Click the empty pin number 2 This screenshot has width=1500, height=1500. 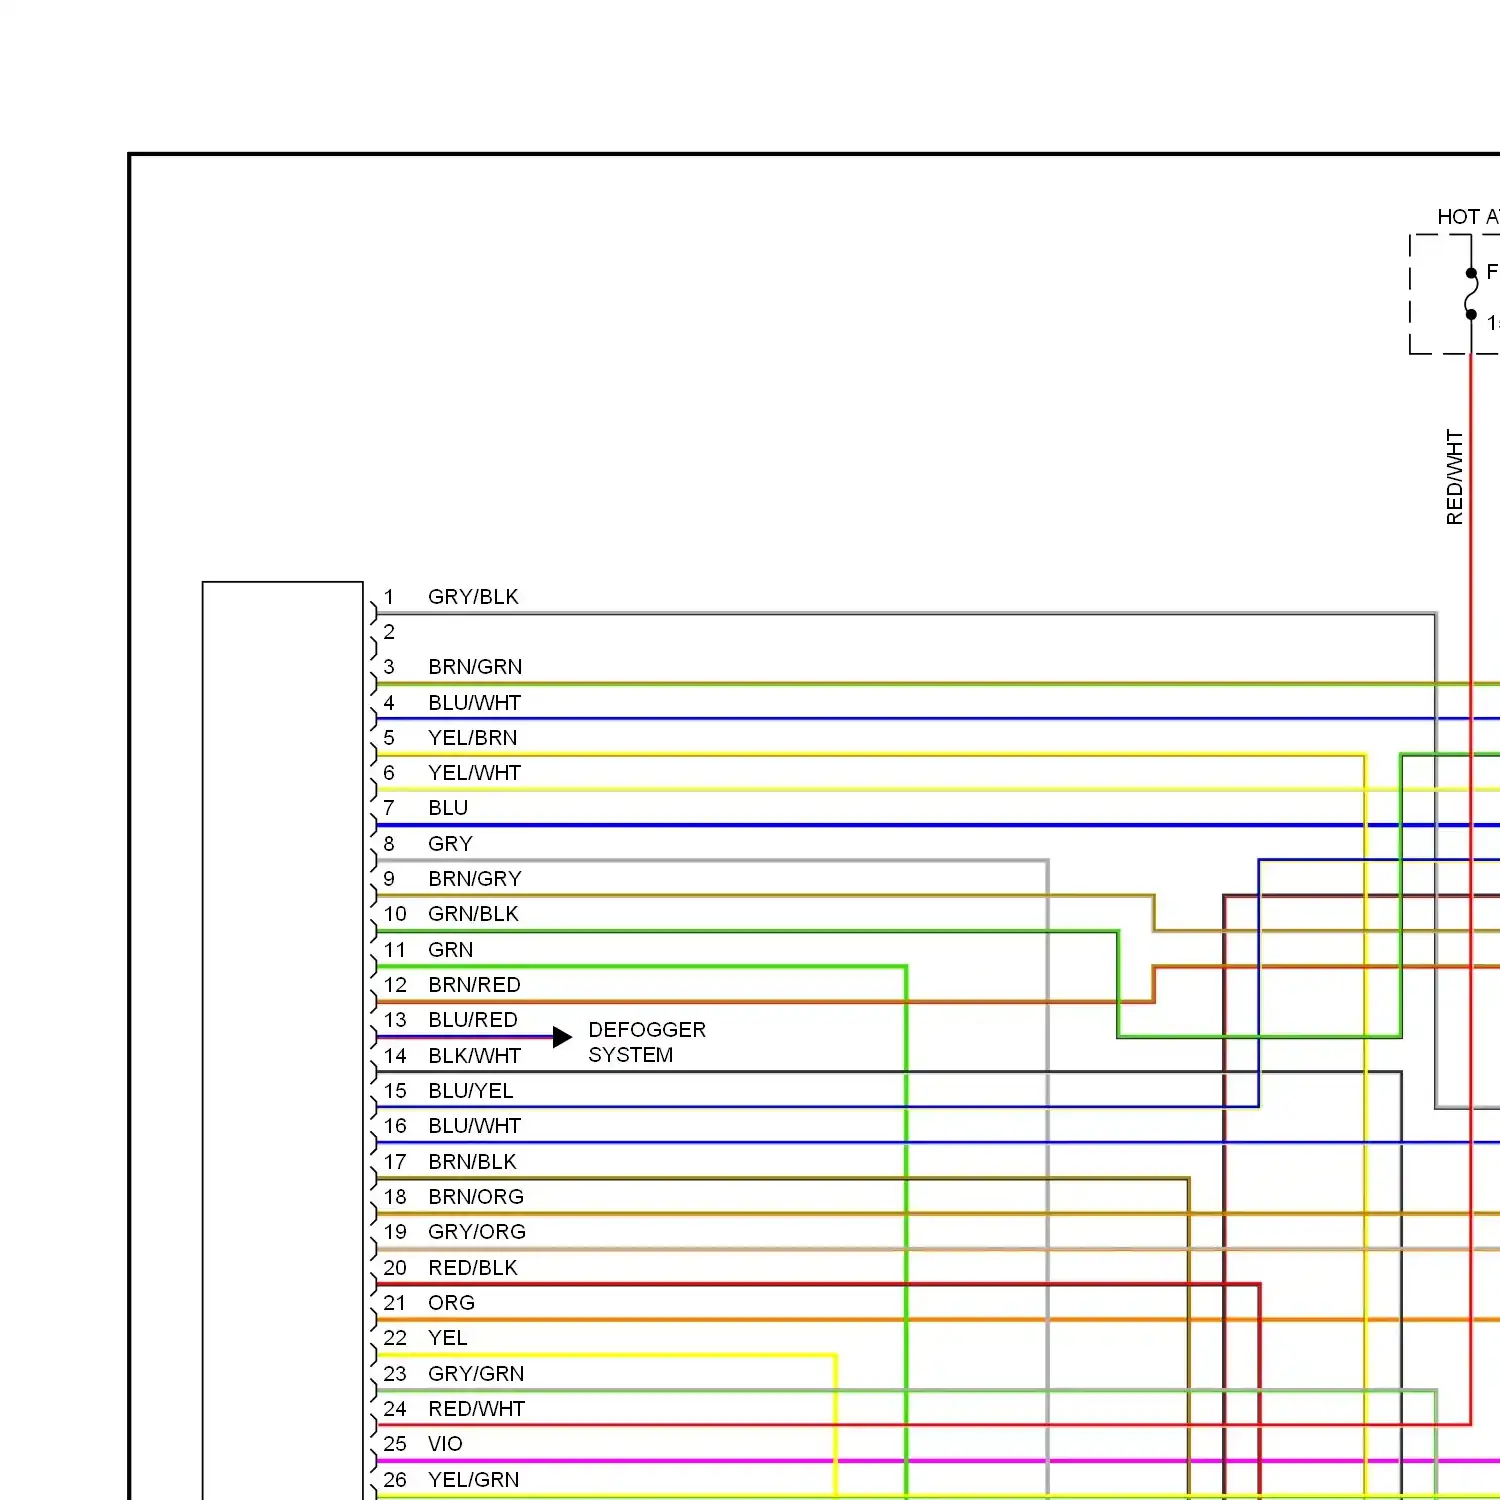click(x=389, y=632)
